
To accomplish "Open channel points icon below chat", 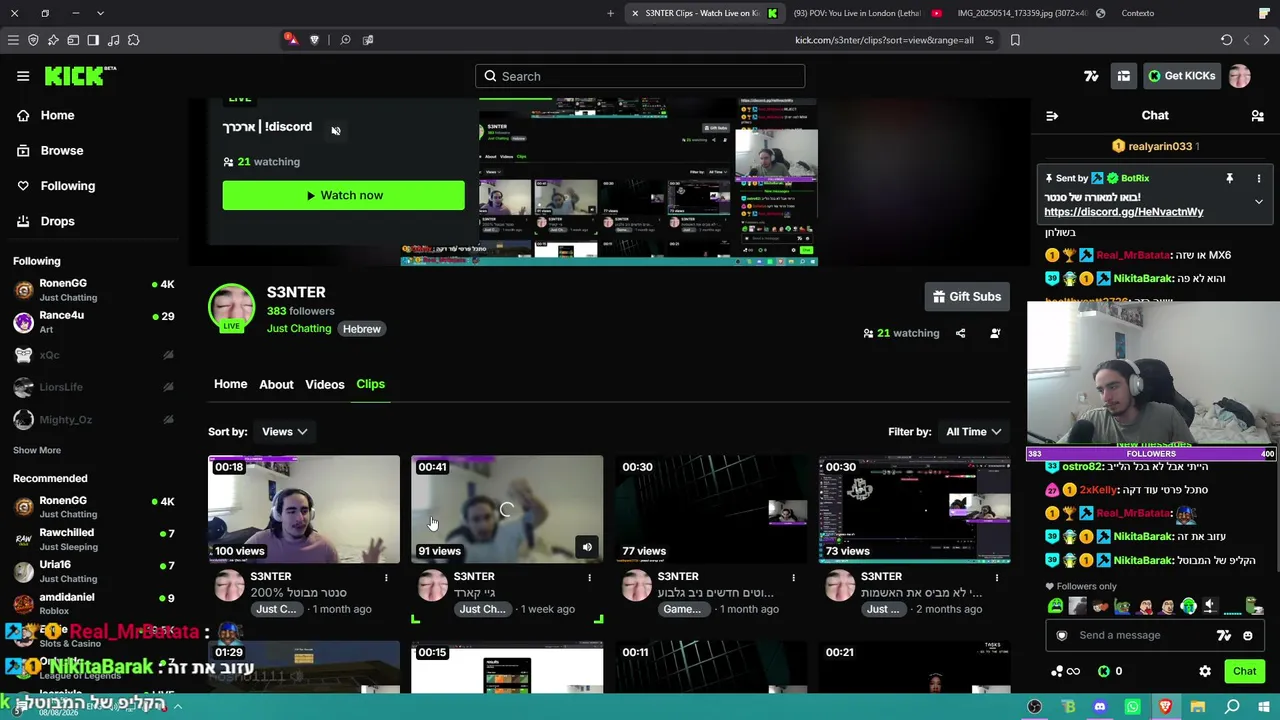I will pos(1065,671).
